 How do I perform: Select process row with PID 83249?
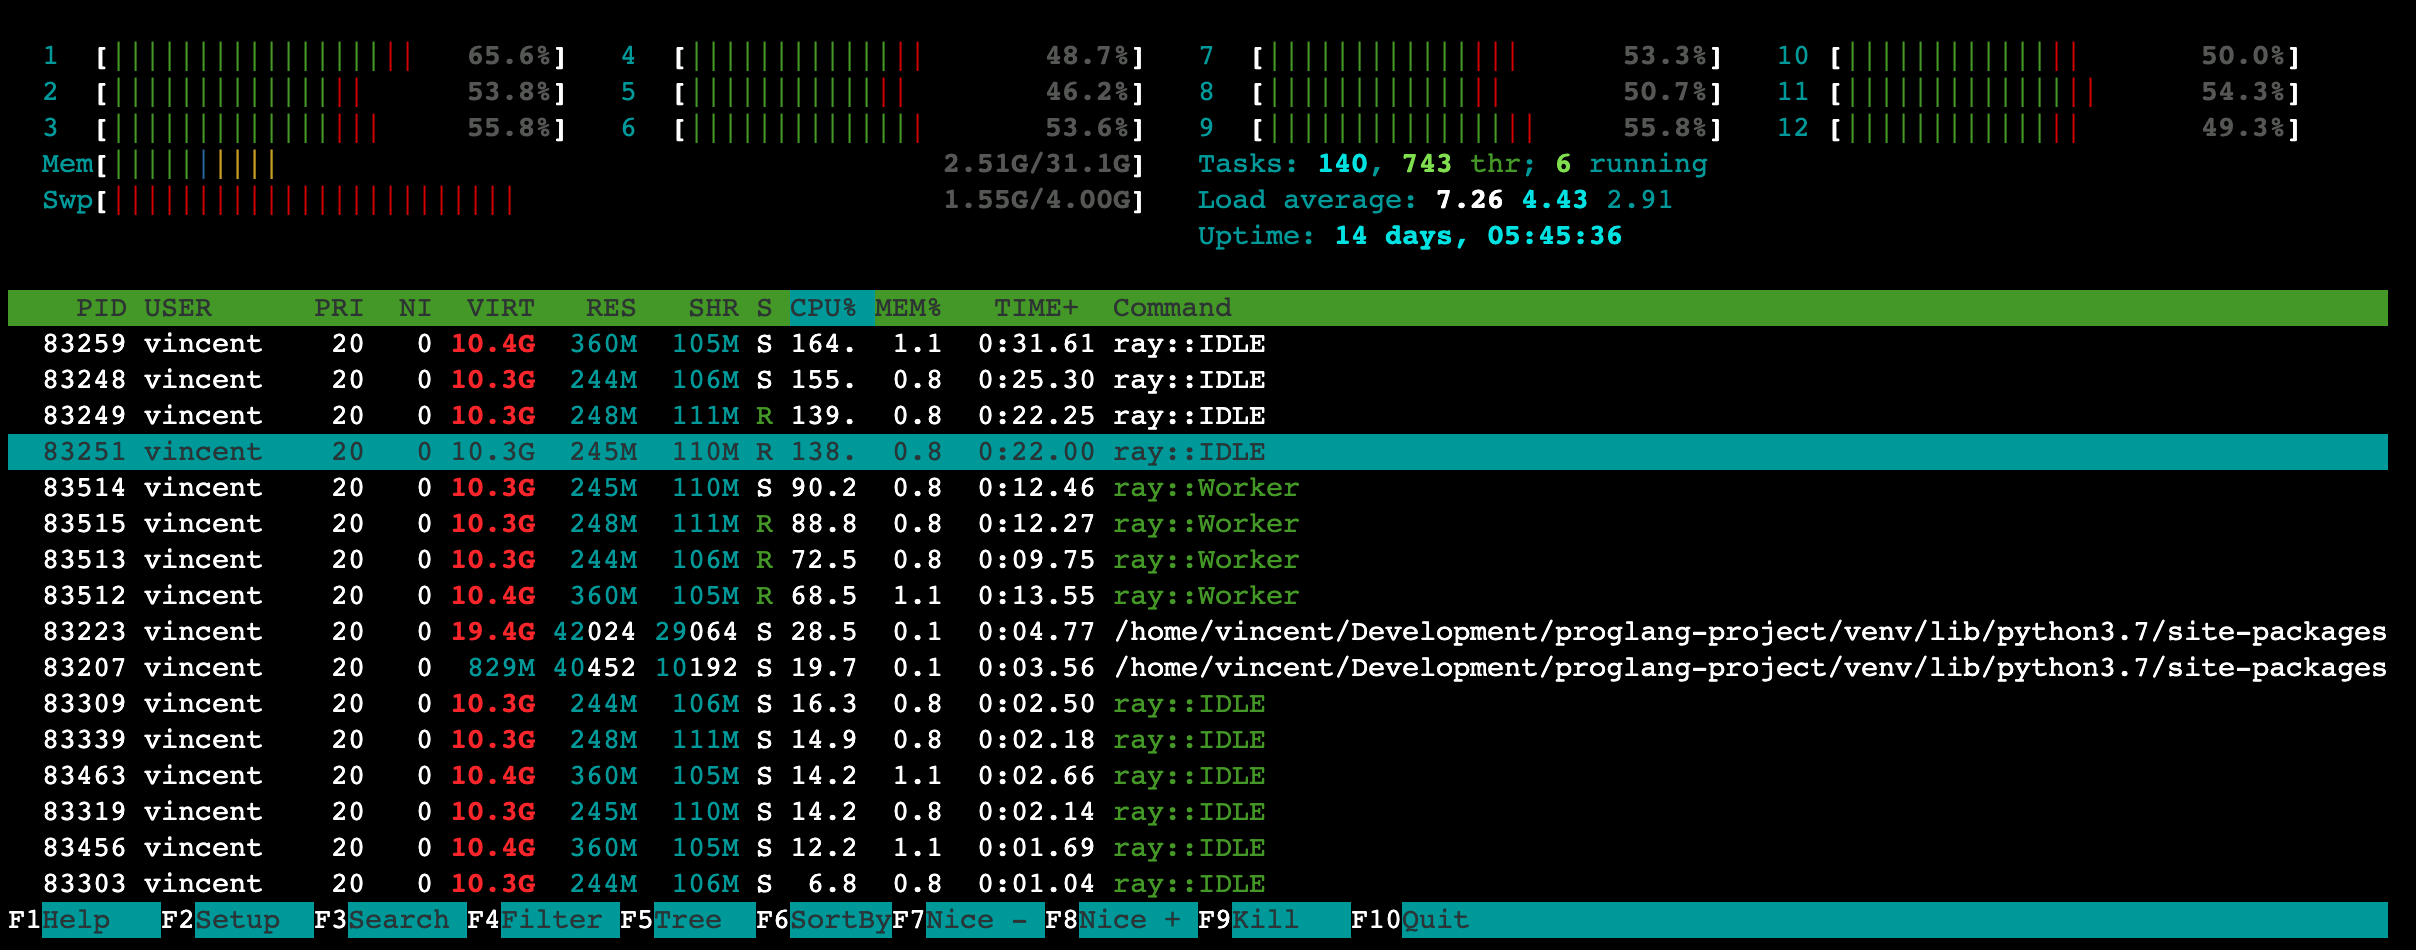(x=1198, y=416)
